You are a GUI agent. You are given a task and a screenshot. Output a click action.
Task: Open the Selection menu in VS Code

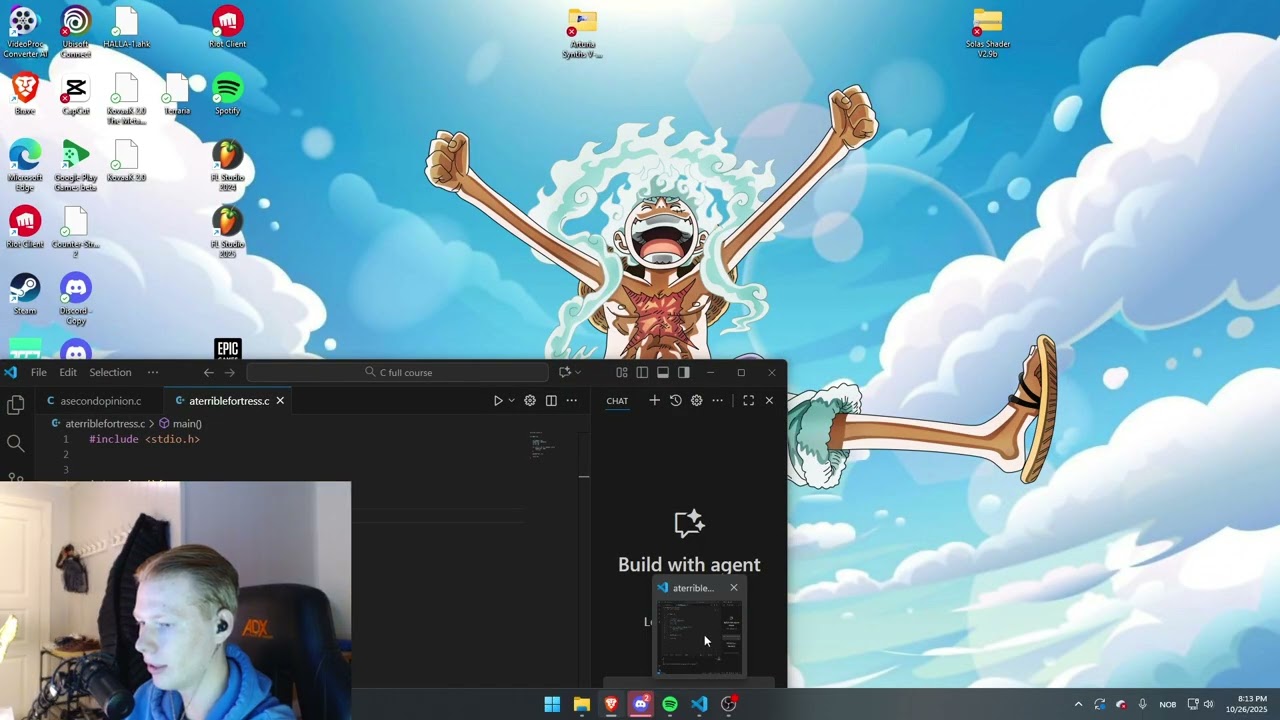pyautogui.click(x=110, y=372)
